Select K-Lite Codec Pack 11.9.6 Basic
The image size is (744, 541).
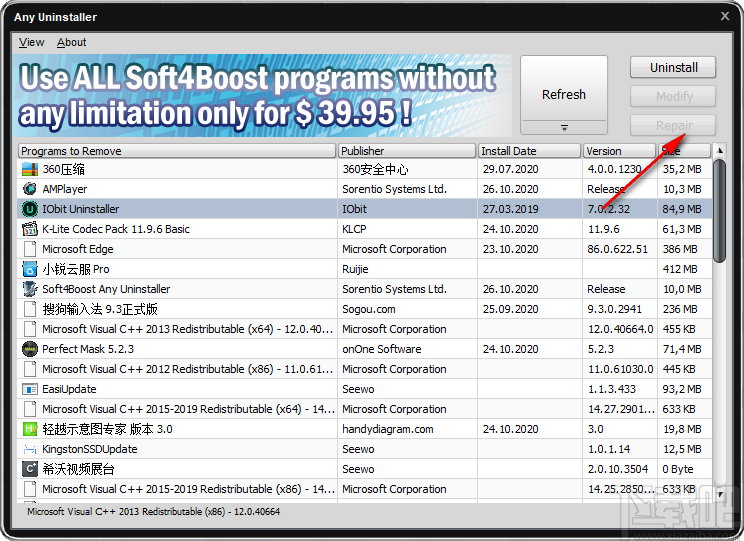tap(116, 229)
